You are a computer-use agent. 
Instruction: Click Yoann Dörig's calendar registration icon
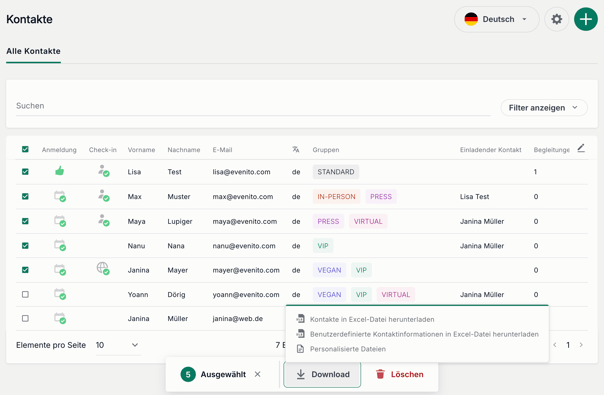pos(60,294)
